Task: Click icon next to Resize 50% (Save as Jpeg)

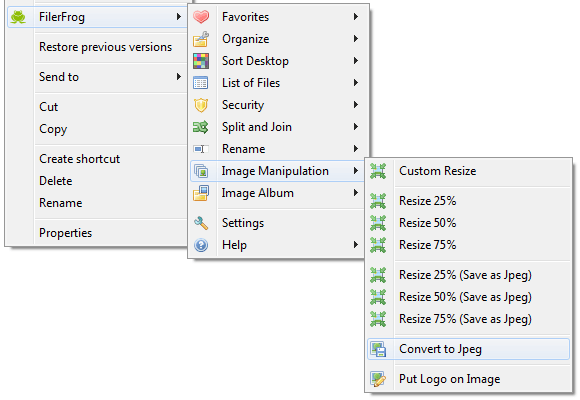Action: click(378, 297)
